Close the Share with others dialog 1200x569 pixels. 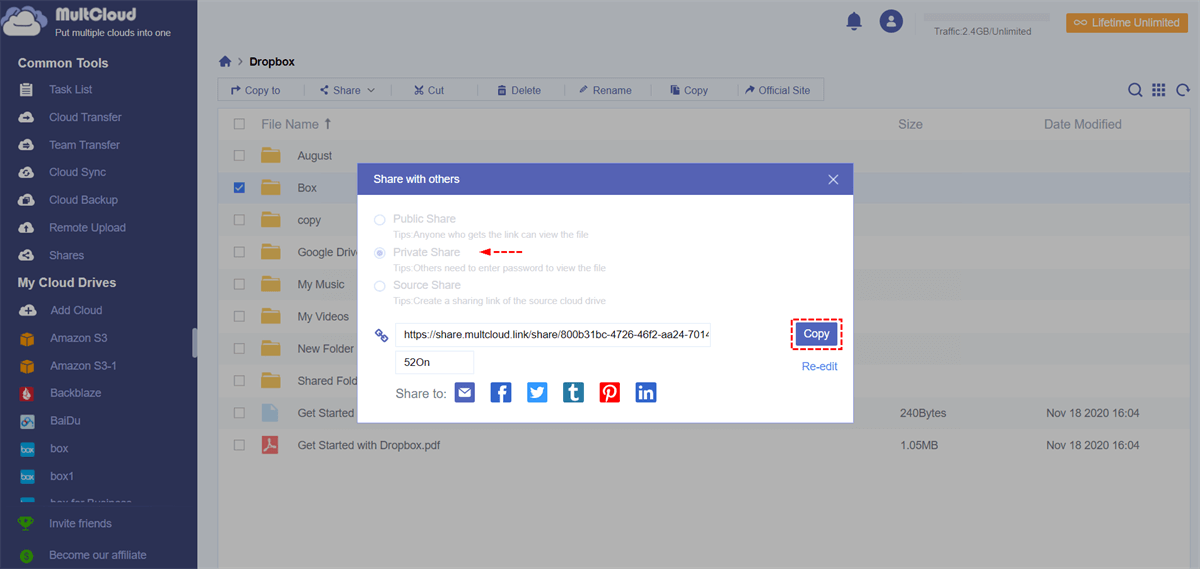(x=833, y=179)
